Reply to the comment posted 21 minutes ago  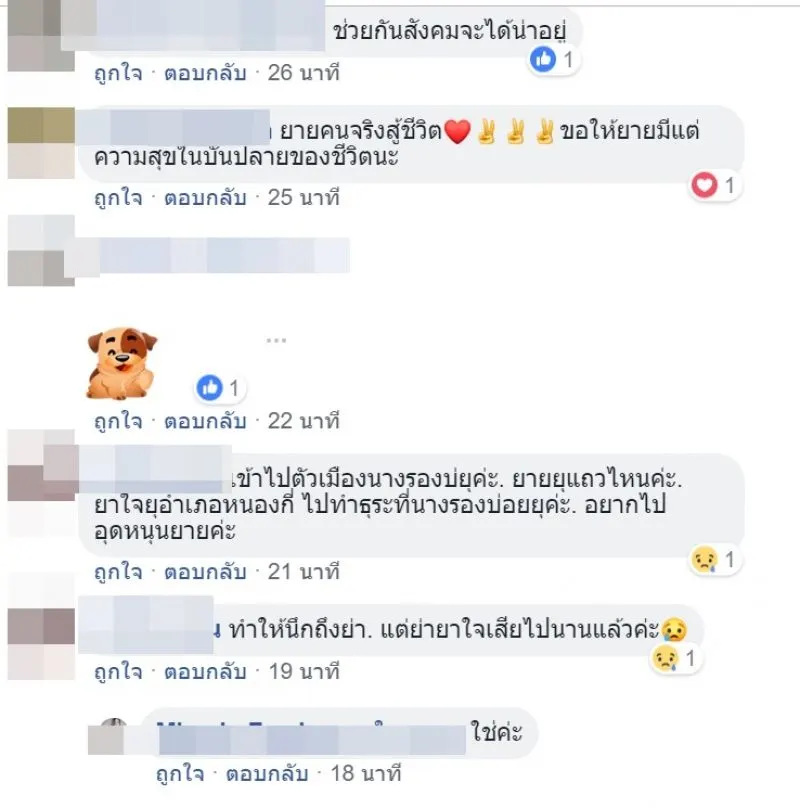pos(205,572)
